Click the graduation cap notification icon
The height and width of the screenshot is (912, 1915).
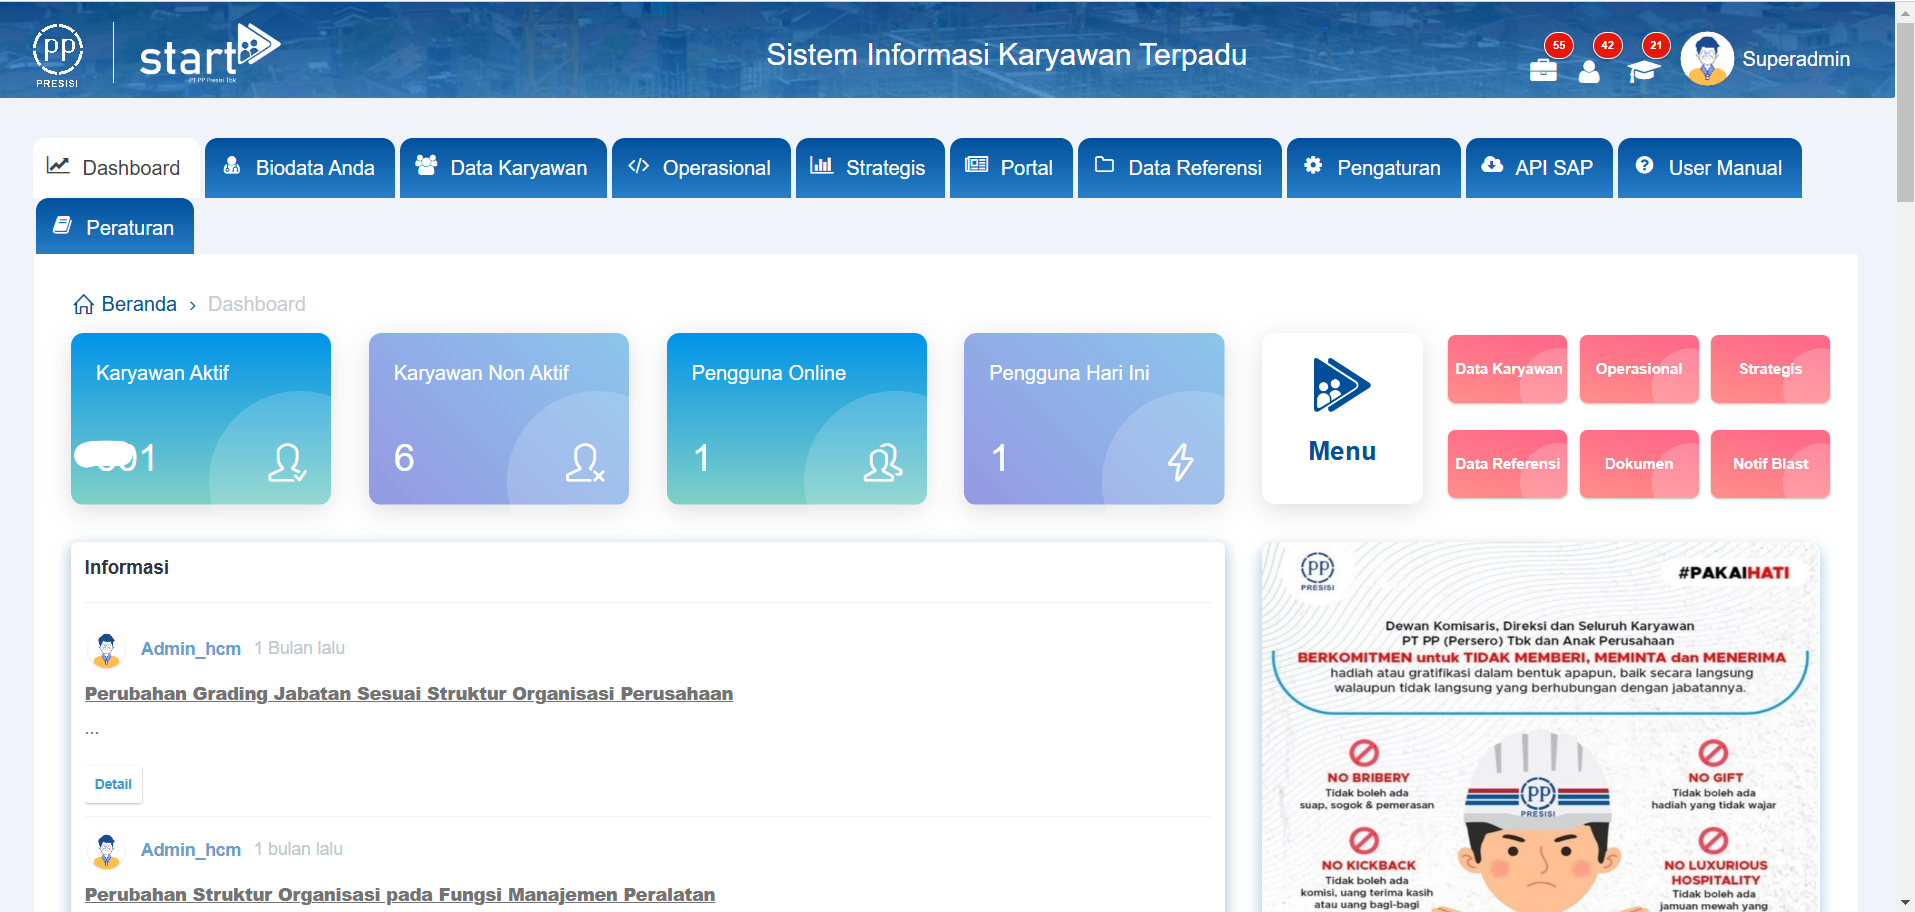1642,71
